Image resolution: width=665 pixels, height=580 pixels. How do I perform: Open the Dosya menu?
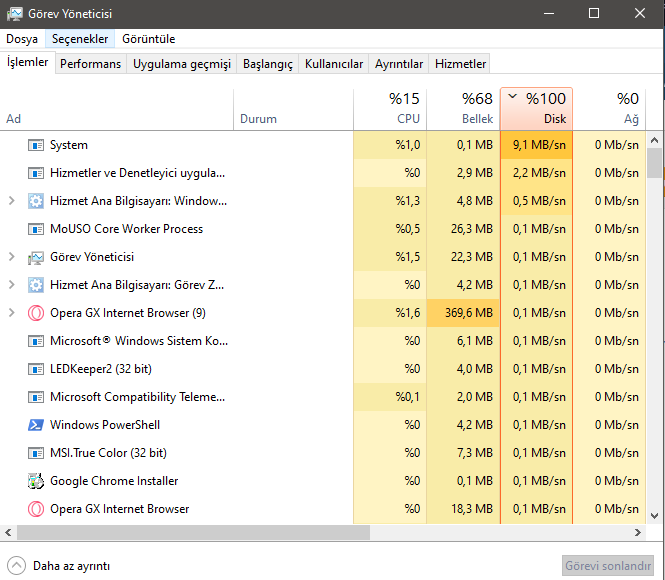(x=22, y=39)
